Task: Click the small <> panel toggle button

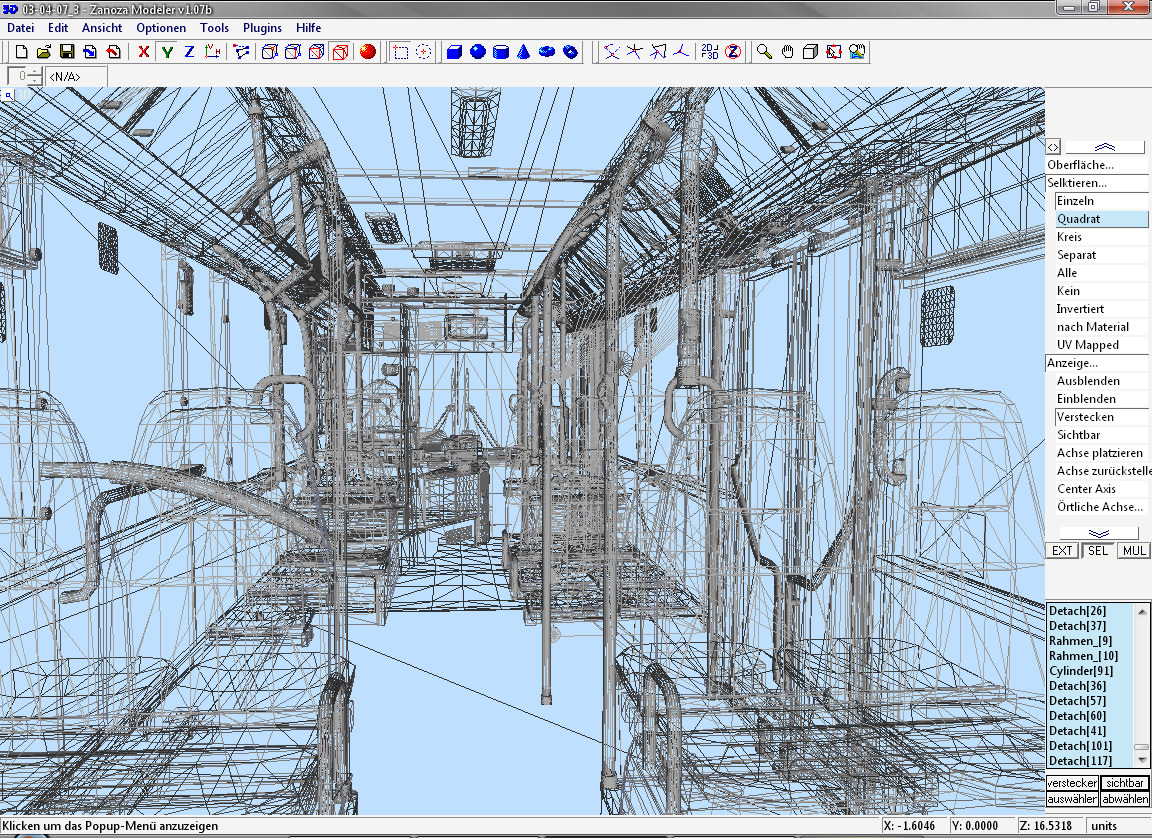Action: point(1053,147)
